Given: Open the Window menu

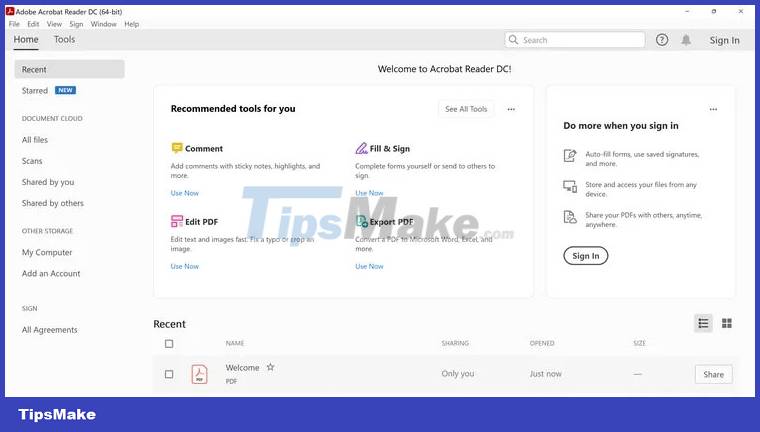Looking at the screenshot, I should tap(103, 24).
